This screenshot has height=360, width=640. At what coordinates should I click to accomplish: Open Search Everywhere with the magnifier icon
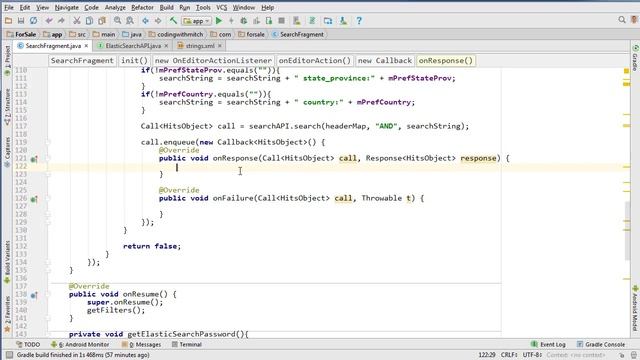[x=622, y=20]
